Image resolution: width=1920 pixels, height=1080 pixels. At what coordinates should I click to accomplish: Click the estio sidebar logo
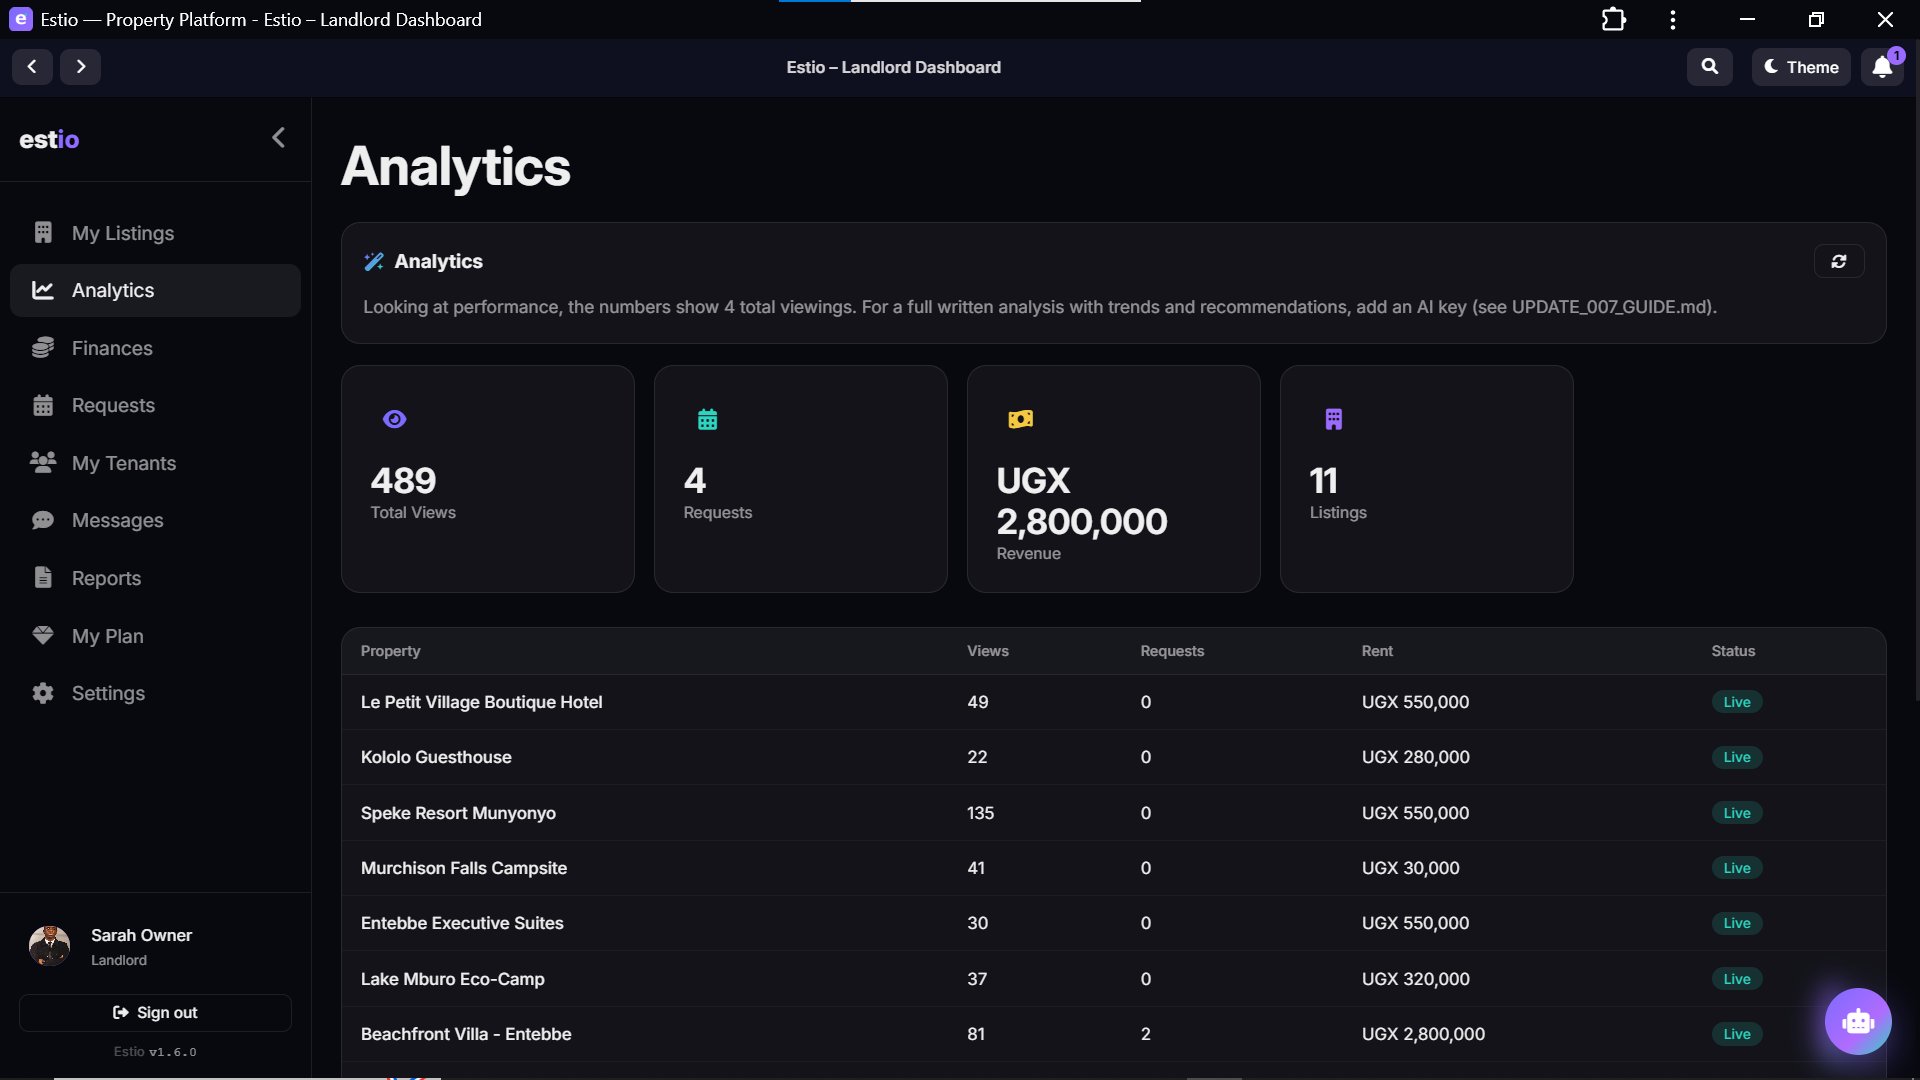tap(49, 139)
